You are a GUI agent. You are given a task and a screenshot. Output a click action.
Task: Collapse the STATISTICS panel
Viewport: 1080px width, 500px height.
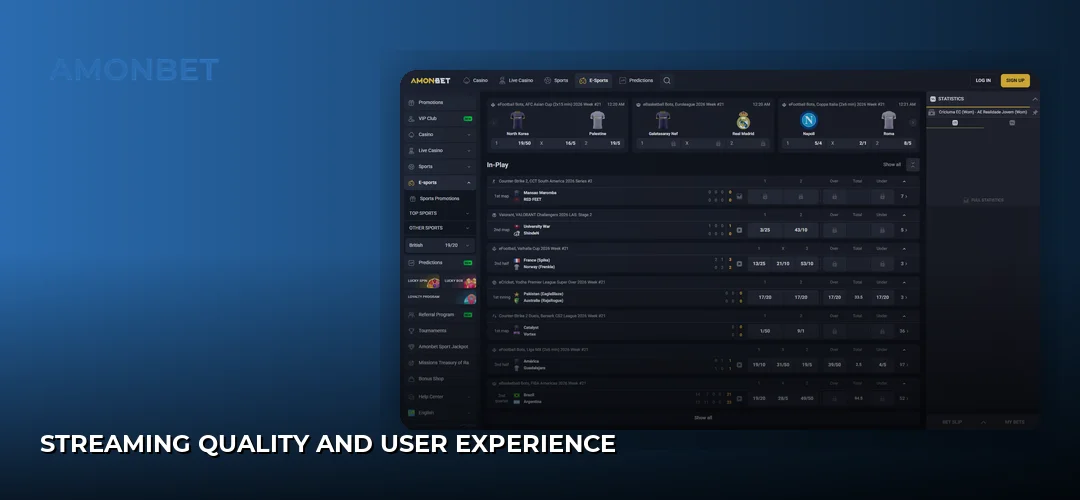pos(1034,98)
